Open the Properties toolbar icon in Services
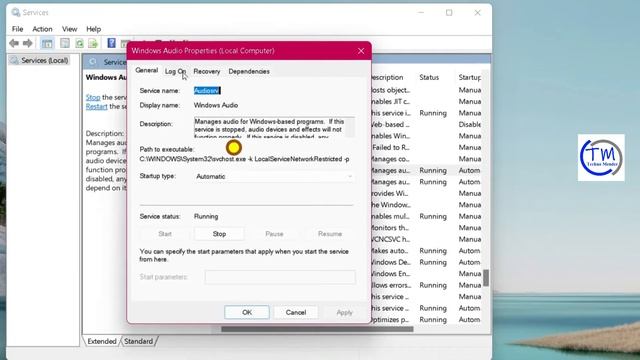640x360 pixels. coord(65,43)
